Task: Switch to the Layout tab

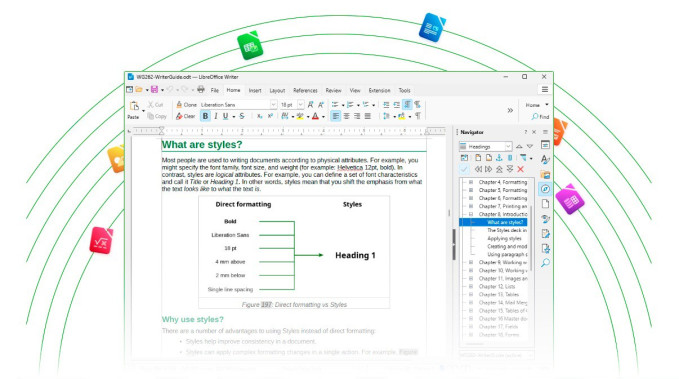Action: (x=277, y=90)
